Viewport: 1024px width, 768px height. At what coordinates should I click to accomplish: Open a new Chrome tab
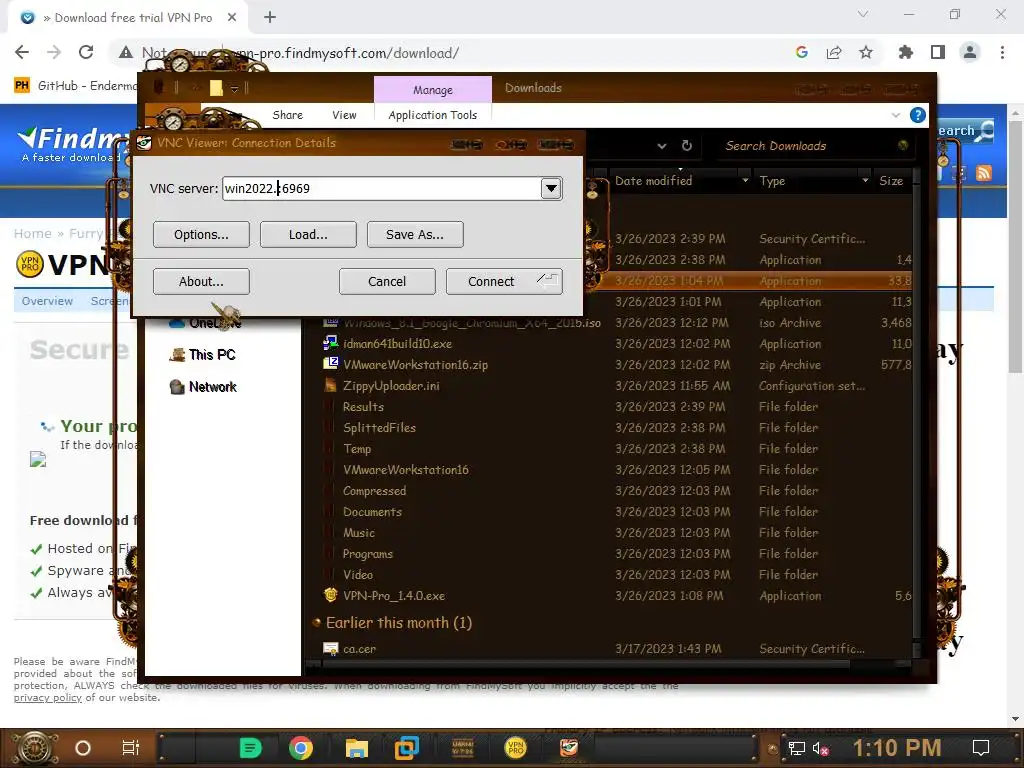pyautogui.click(x=270, y=18)
